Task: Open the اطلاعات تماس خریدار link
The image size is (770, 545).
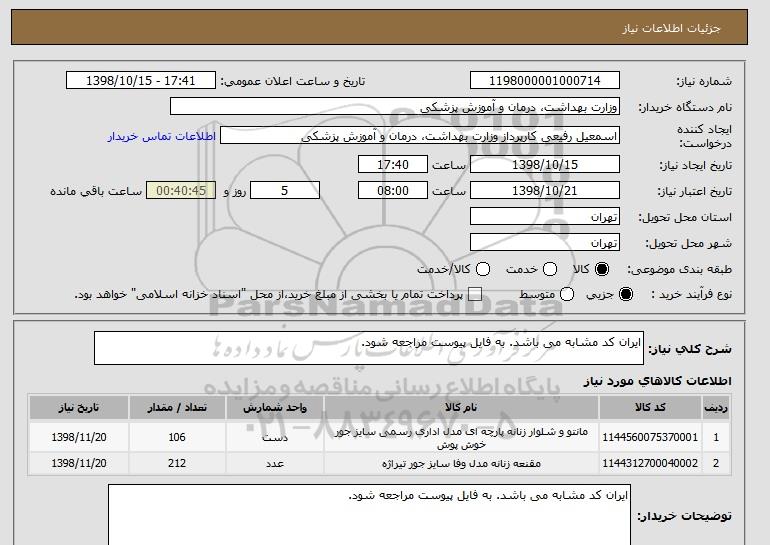Action: click(162, 136)
